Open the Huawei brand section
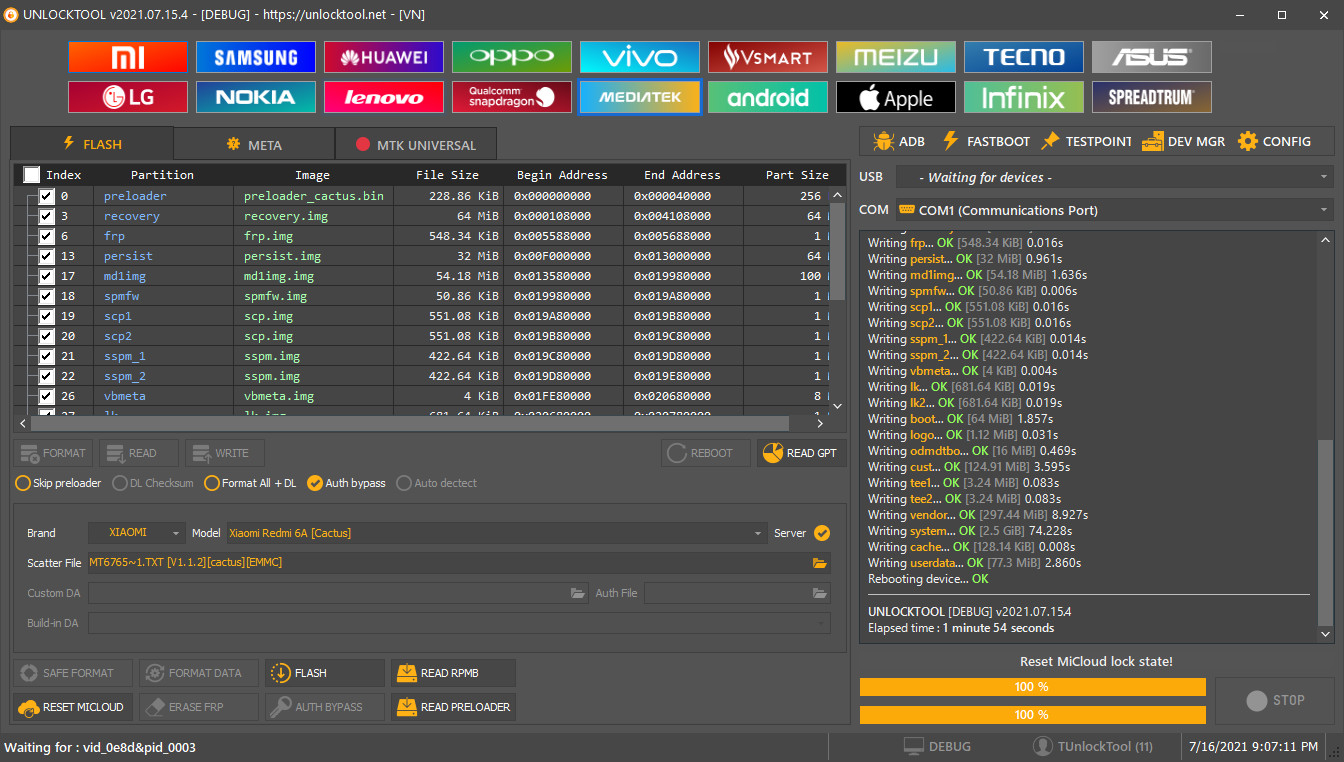The width and height of the screenshot is (1344, 762). tap(384, 57)
